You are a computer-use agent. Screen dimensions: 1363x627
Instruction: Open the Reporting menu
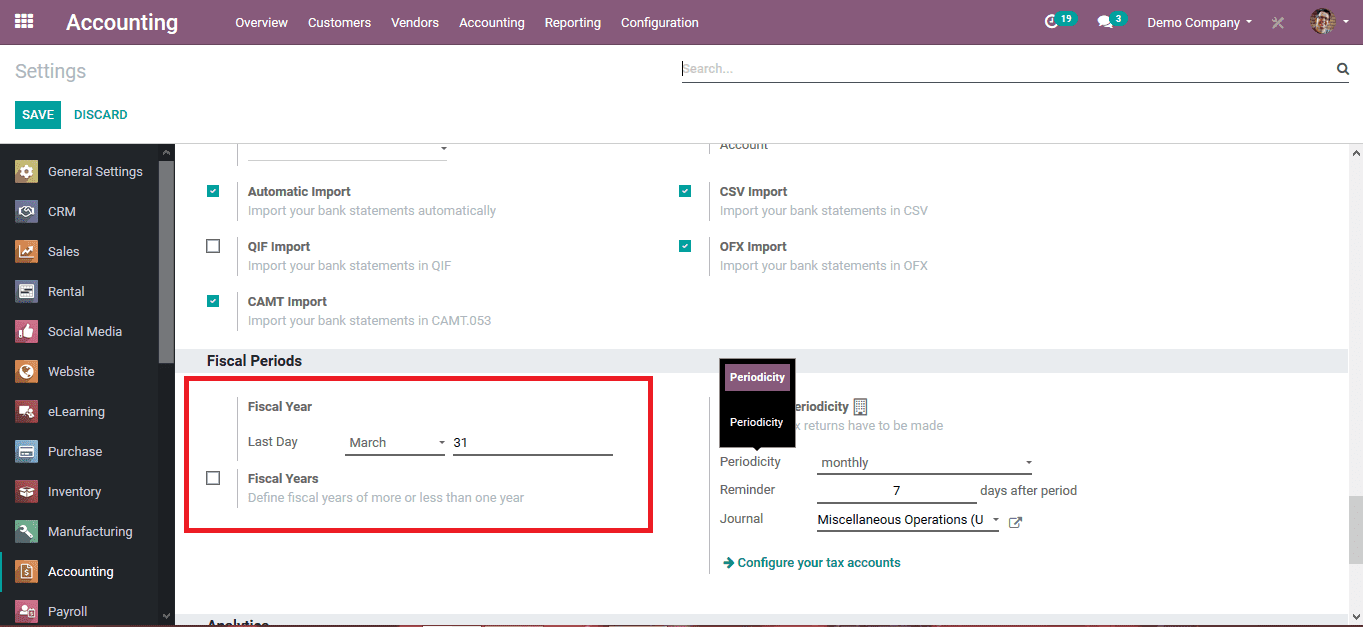(x=573, y=22)
